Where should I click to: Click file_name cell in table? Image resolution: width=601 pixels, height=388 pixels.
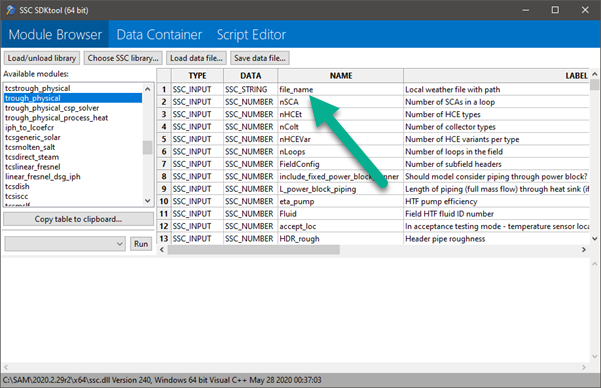coord(340,89)
